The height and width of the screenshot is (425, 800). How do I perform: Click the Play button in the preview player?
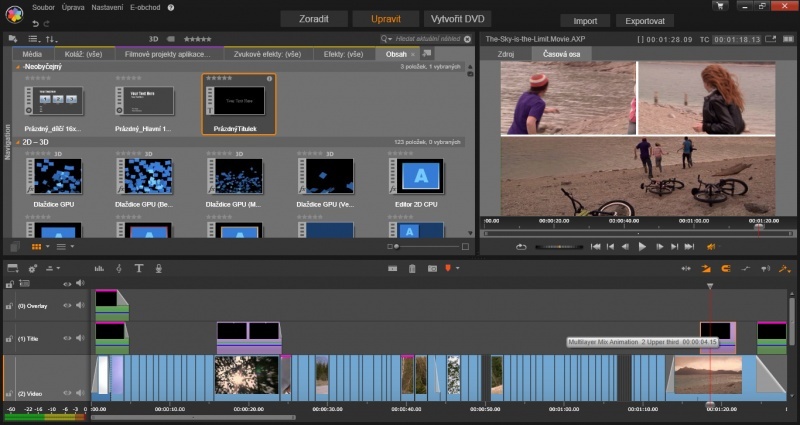(x=642, y=246)
